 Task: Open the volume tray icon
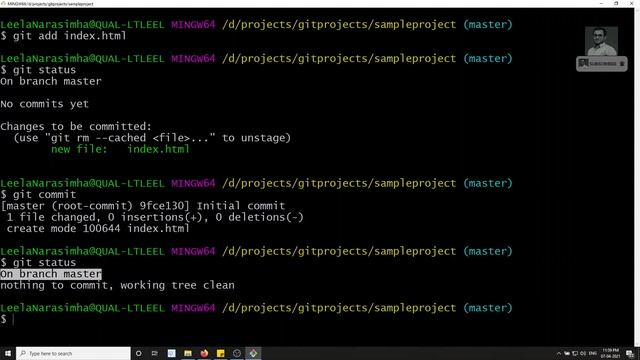(x=583, y=353)
